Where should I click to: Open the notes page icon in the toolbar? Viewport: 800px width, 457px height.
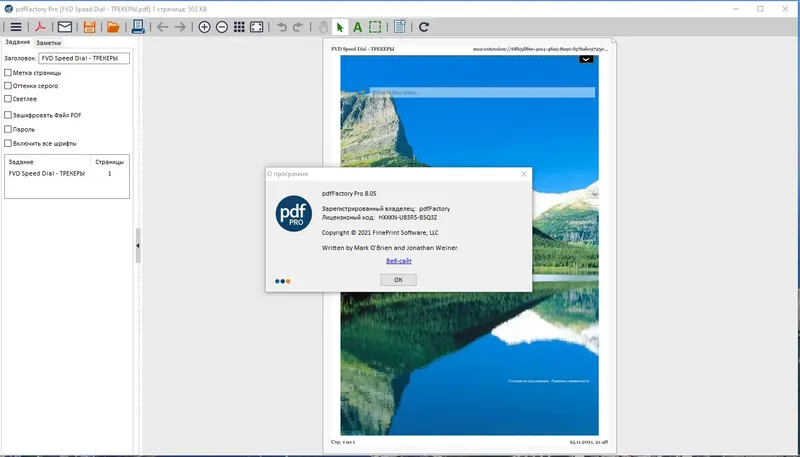coord(399,27)
